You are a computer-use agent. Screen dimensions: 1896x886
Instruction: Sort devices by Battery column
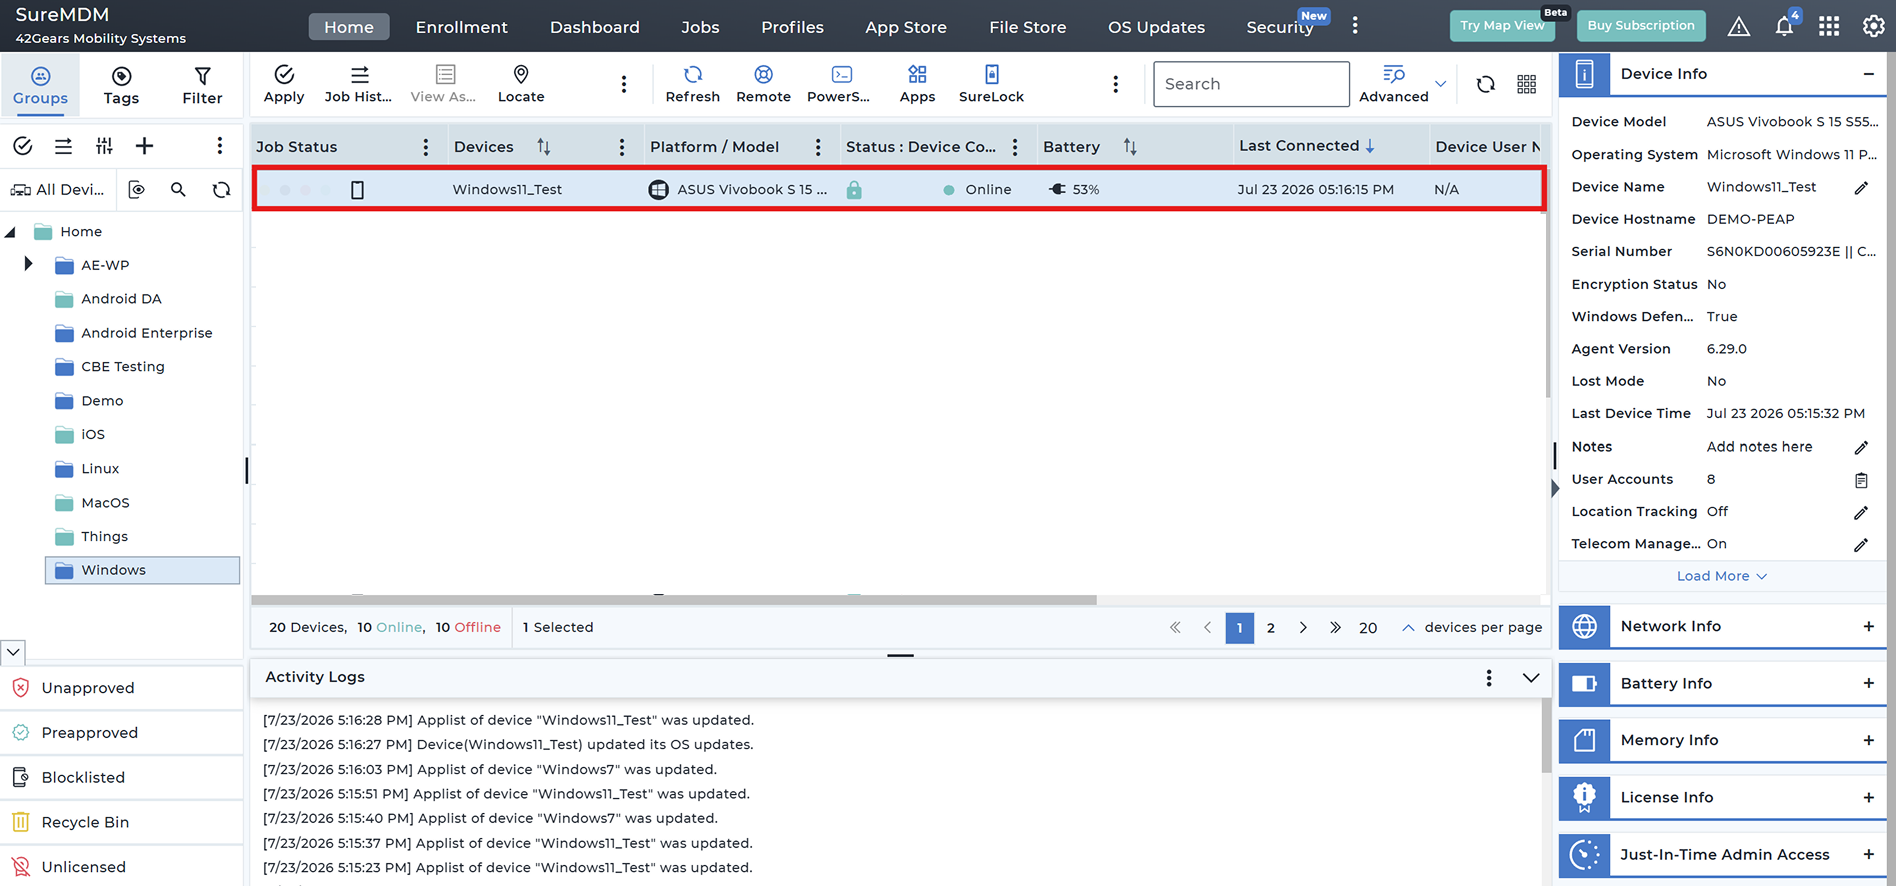pyautogui.click(x=1130, y=147)
